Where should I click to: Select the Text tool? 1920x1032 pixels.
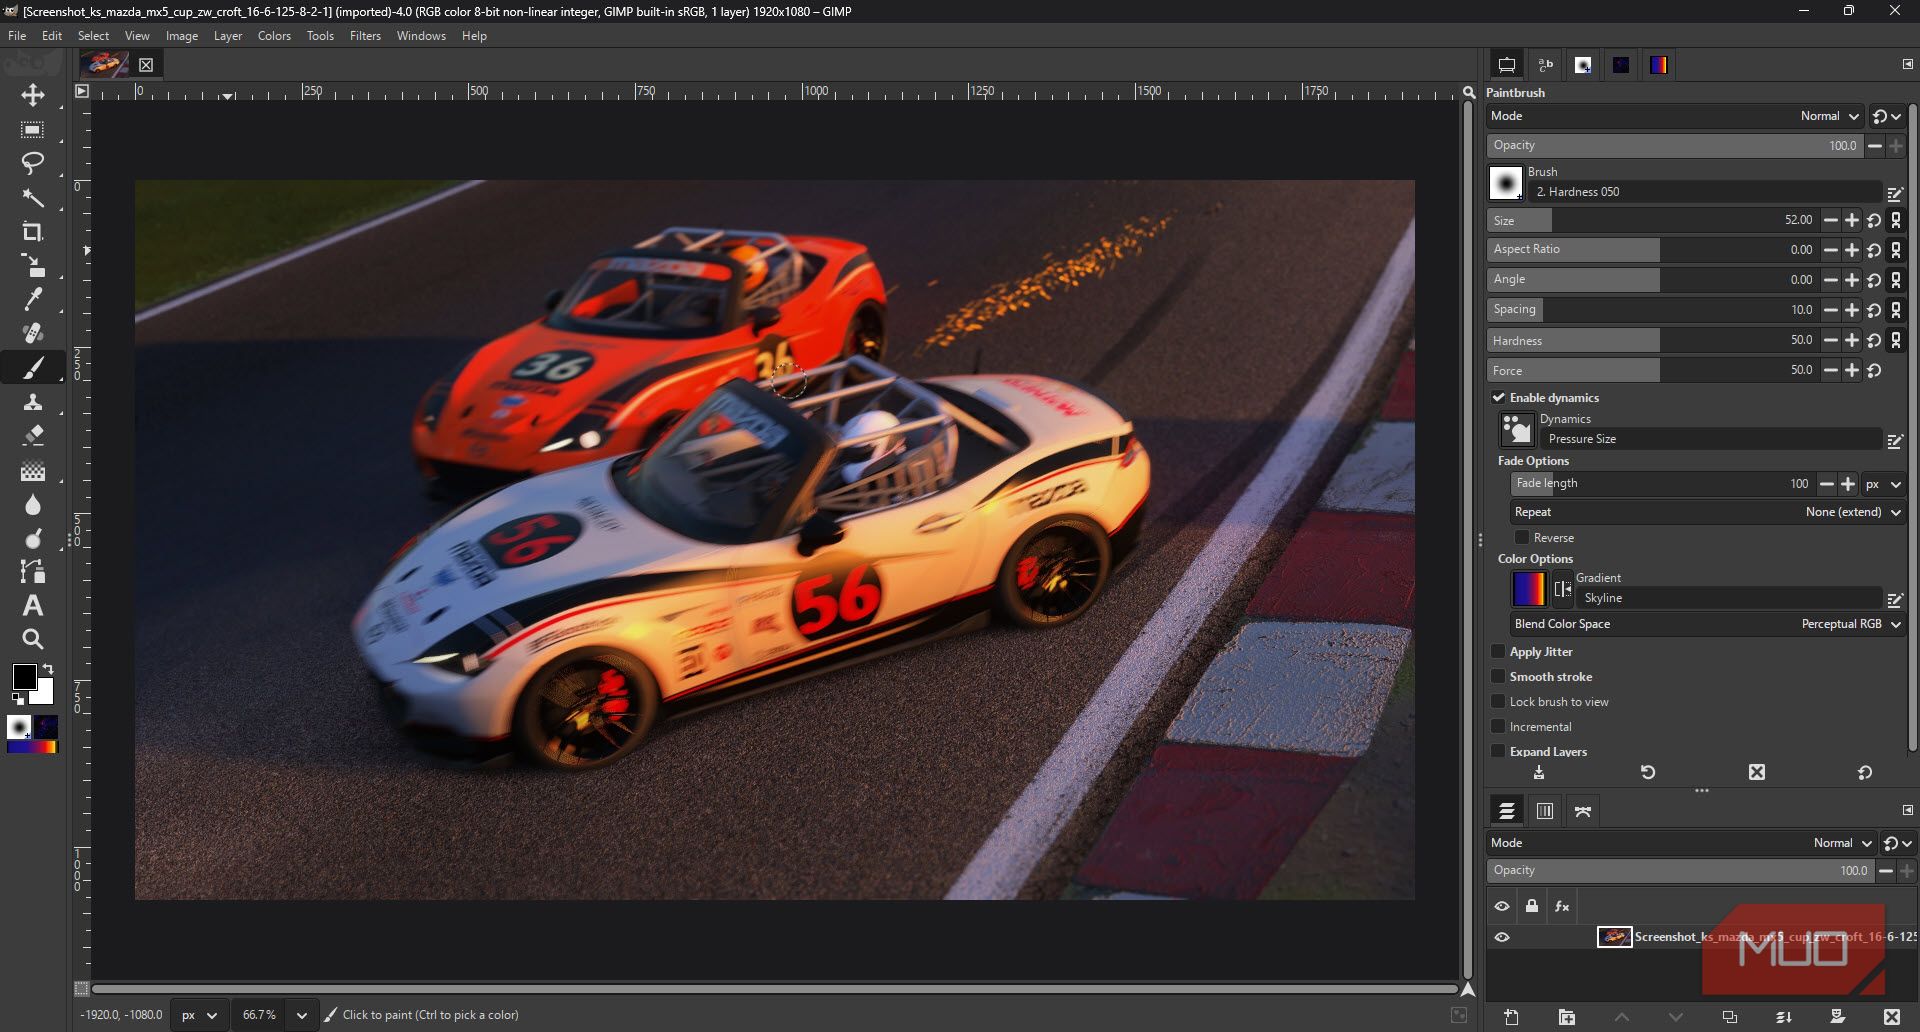33,606
